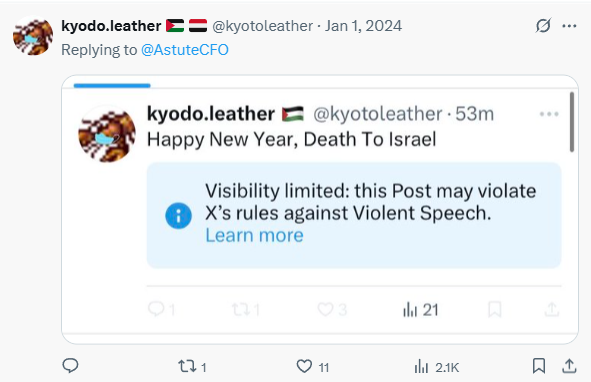Image resolution: width=591 pixels, height=382 pixels.
Task: Click the Jan 1, 2024 timestamp
Action: point(363,26)
